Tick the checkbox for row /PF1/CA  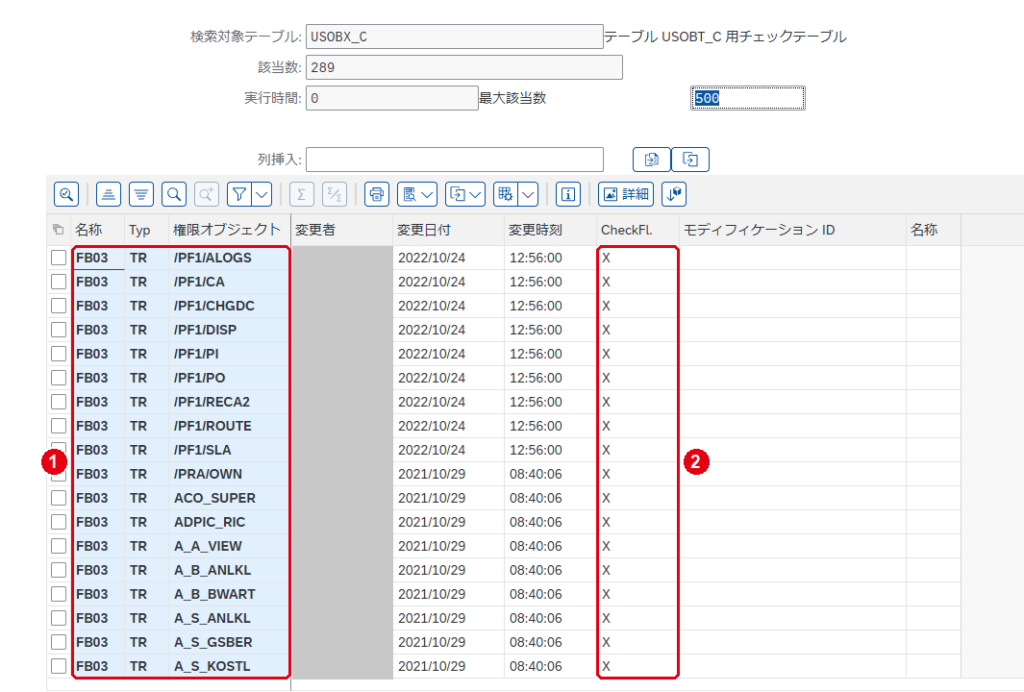59,282
